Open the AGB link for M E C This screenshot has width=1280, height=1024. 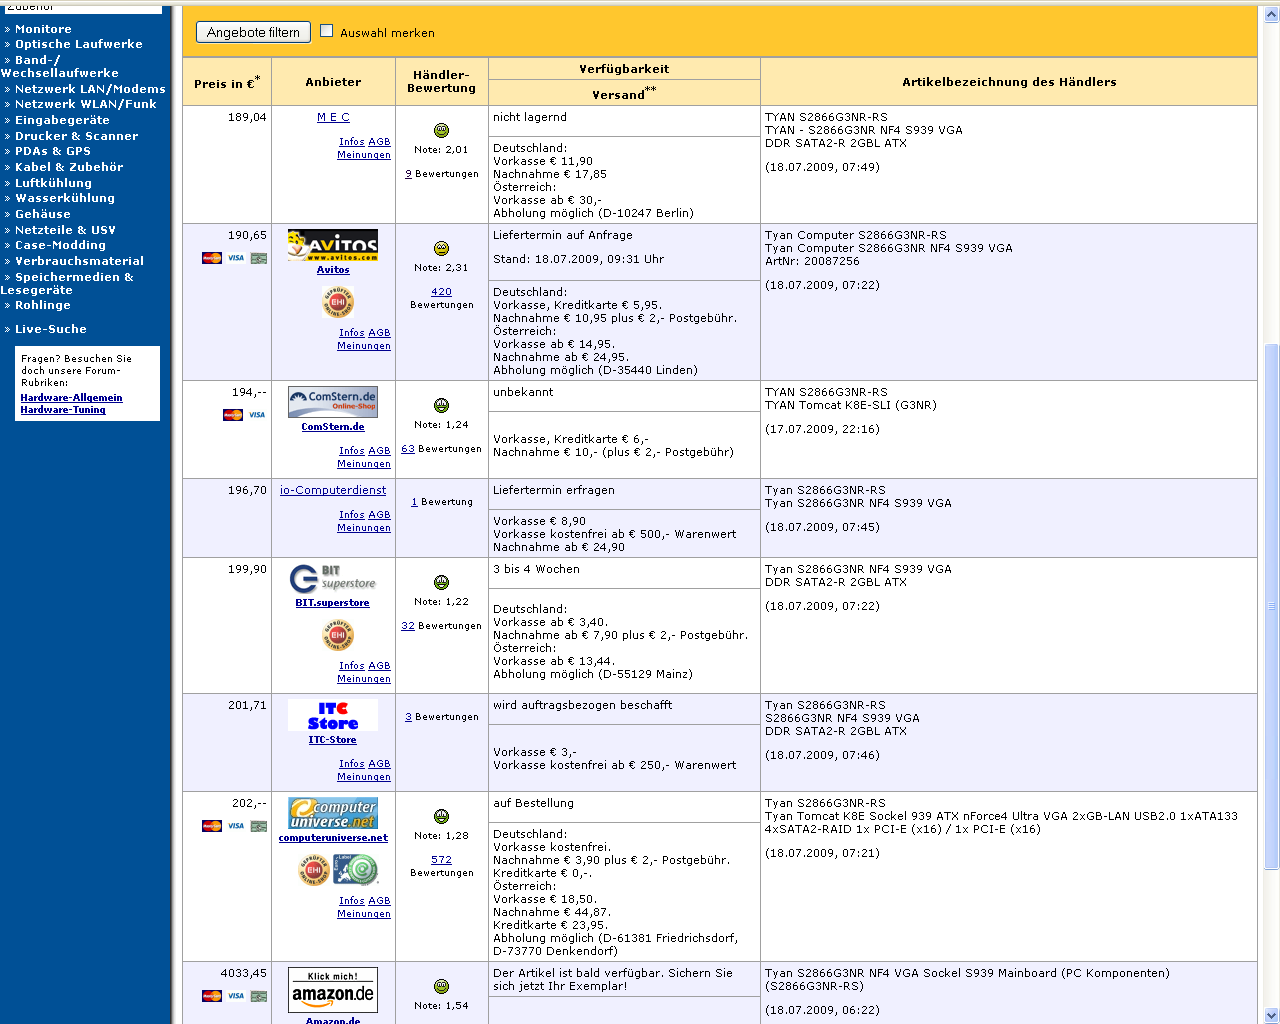point(379,142)
